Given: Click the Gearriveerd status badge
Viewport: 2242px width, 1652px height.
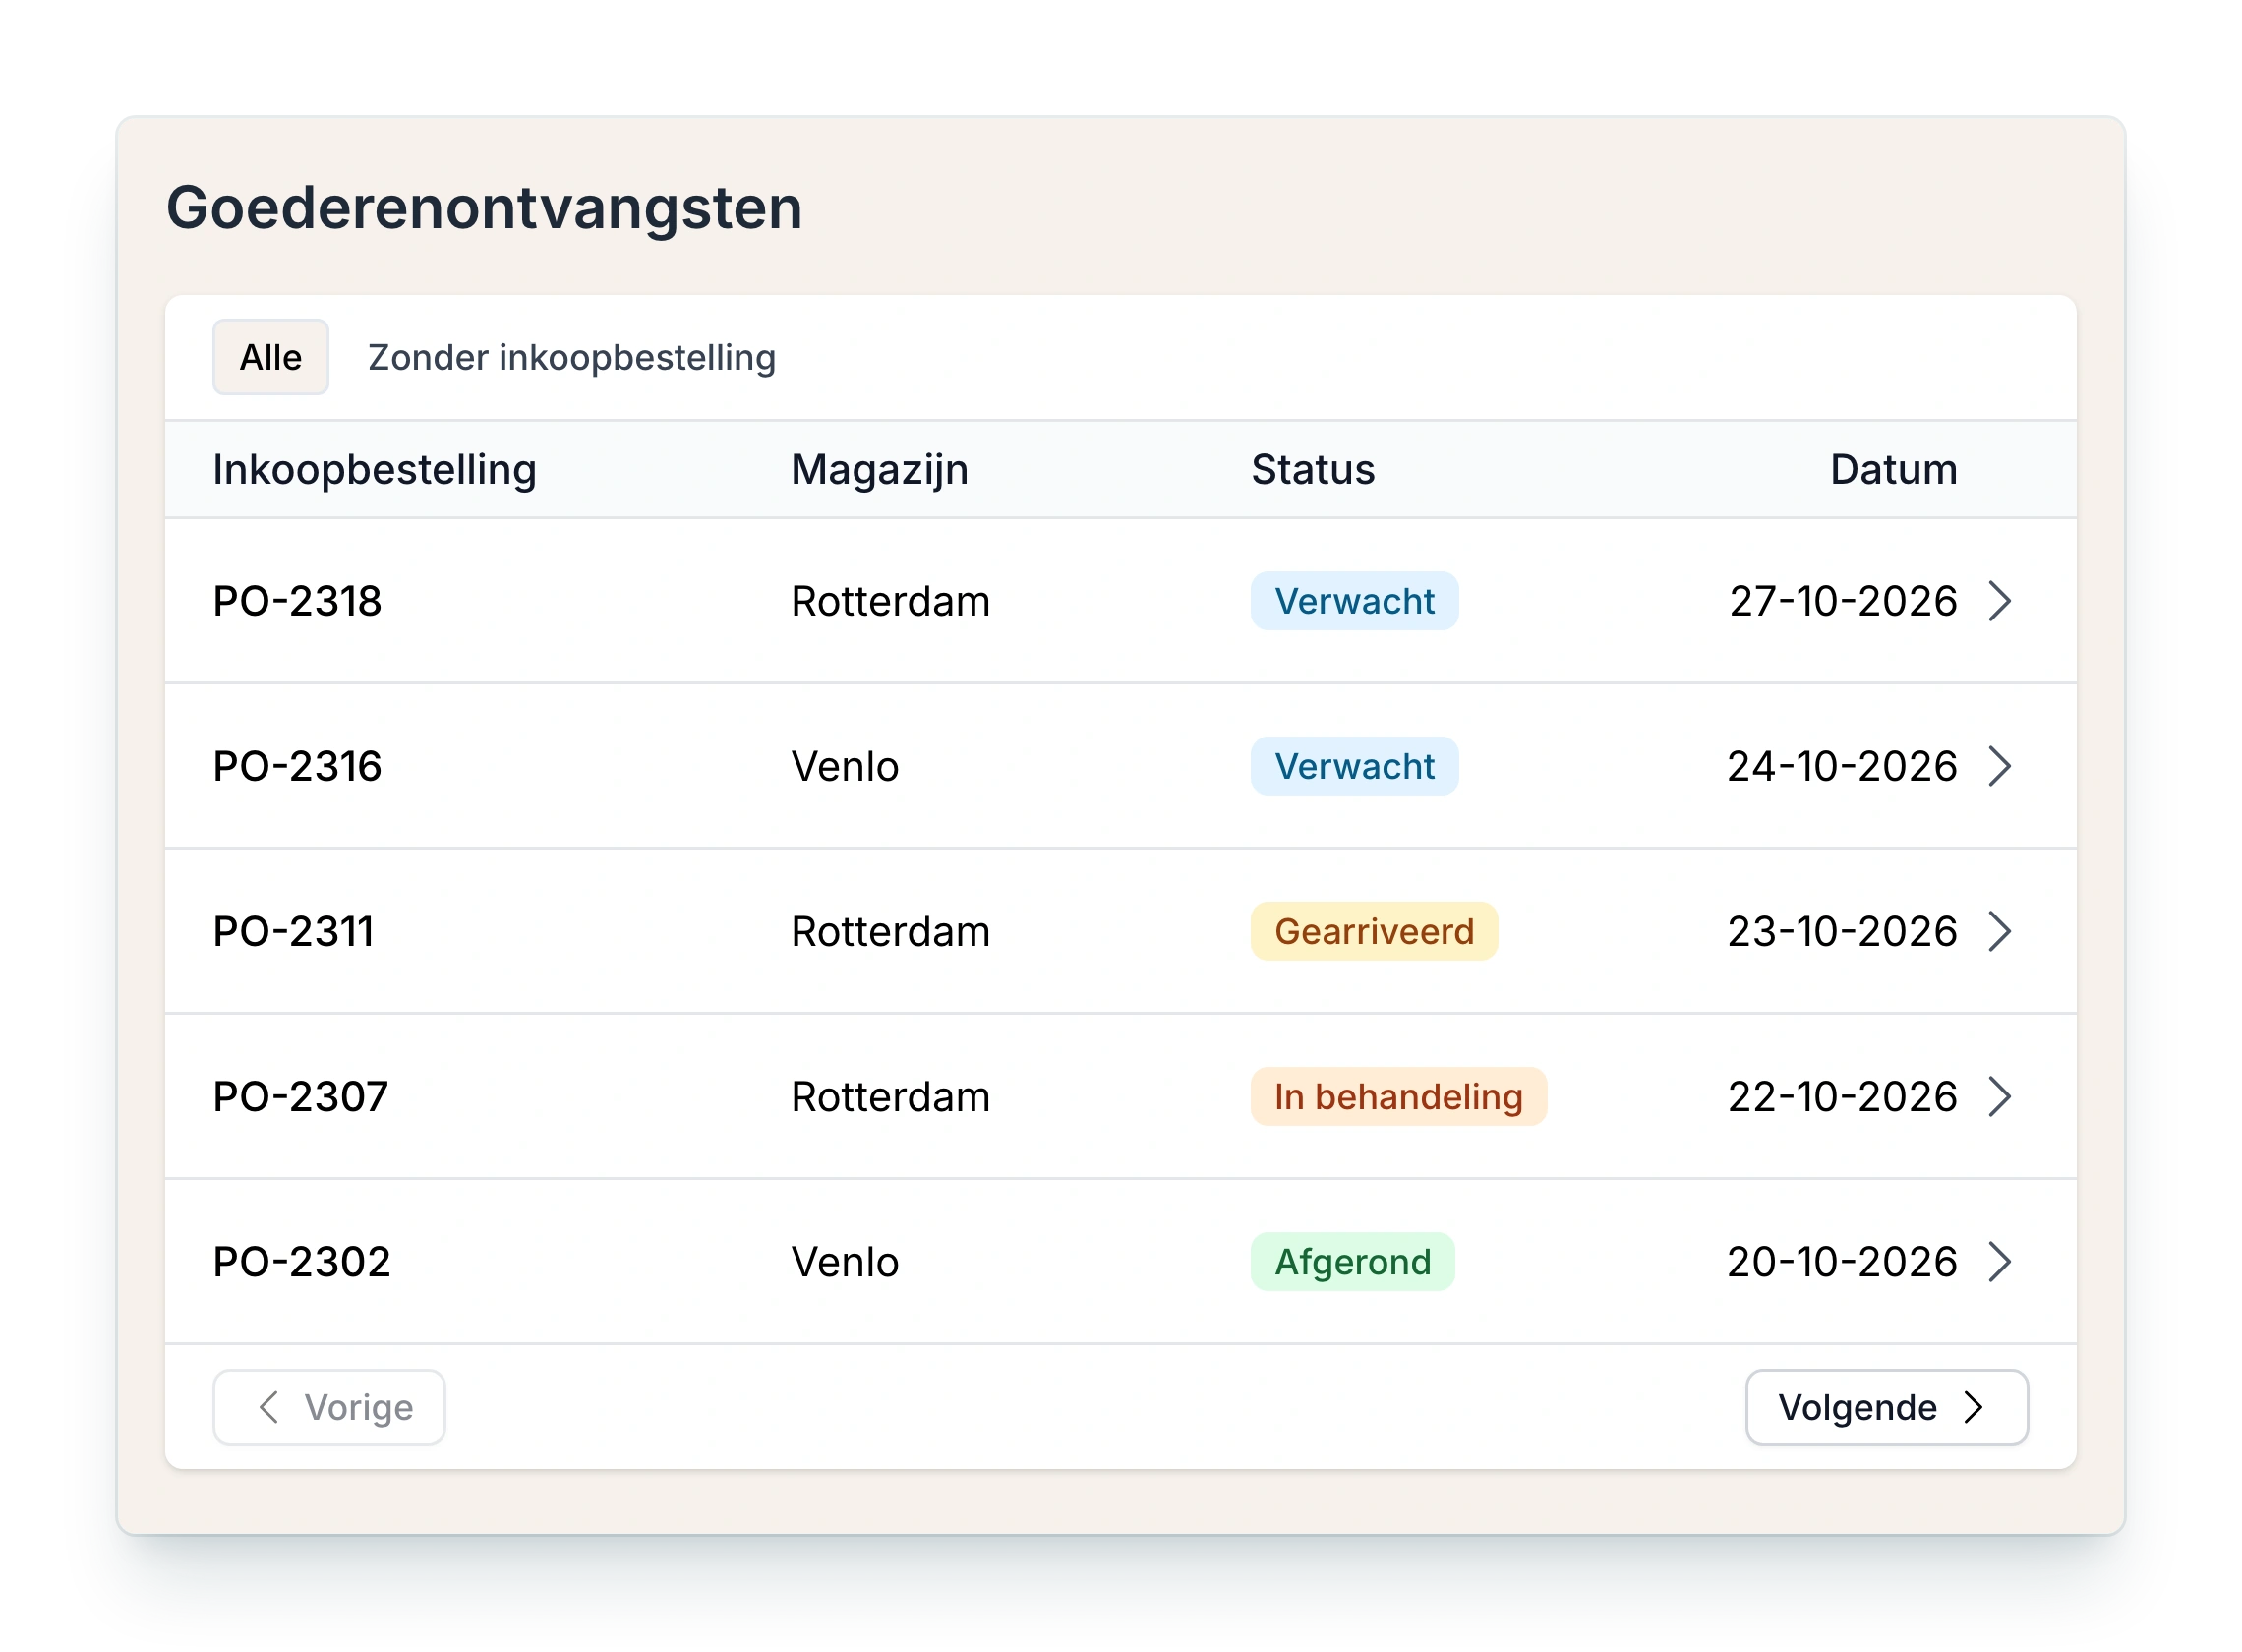Looking at the screenshot, I should (1374, 931).
